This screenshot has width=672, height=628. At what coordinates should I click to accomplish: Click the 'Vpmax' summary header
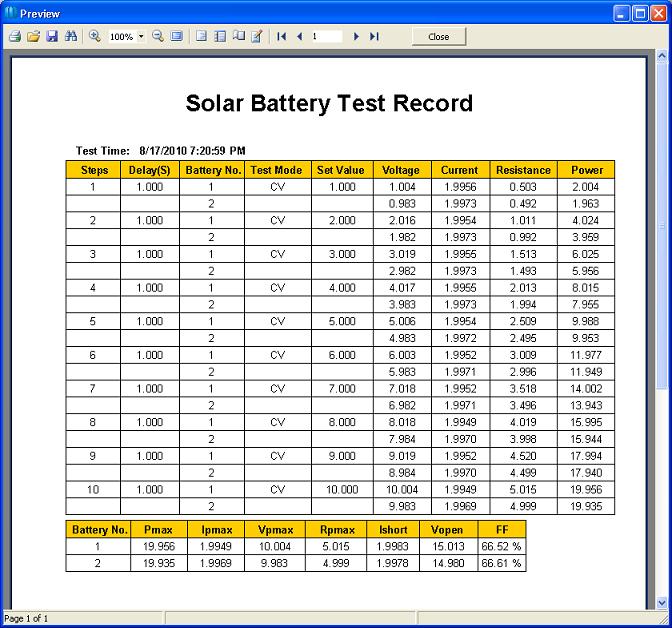(275, 529)
